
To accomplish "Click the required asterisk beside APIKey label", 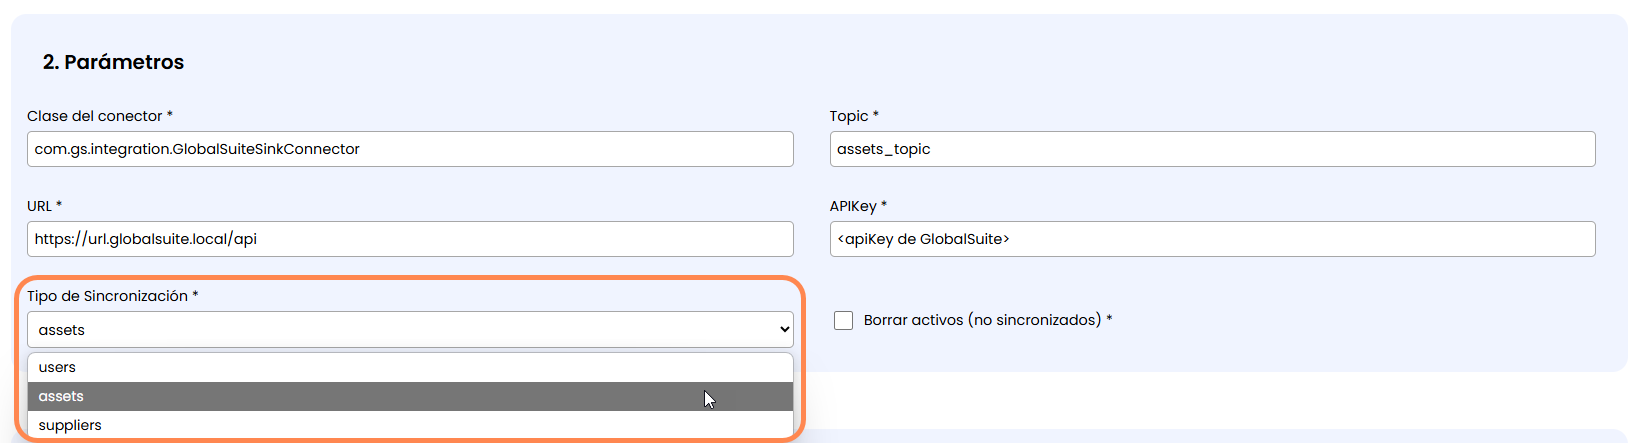I will point(884,205).
